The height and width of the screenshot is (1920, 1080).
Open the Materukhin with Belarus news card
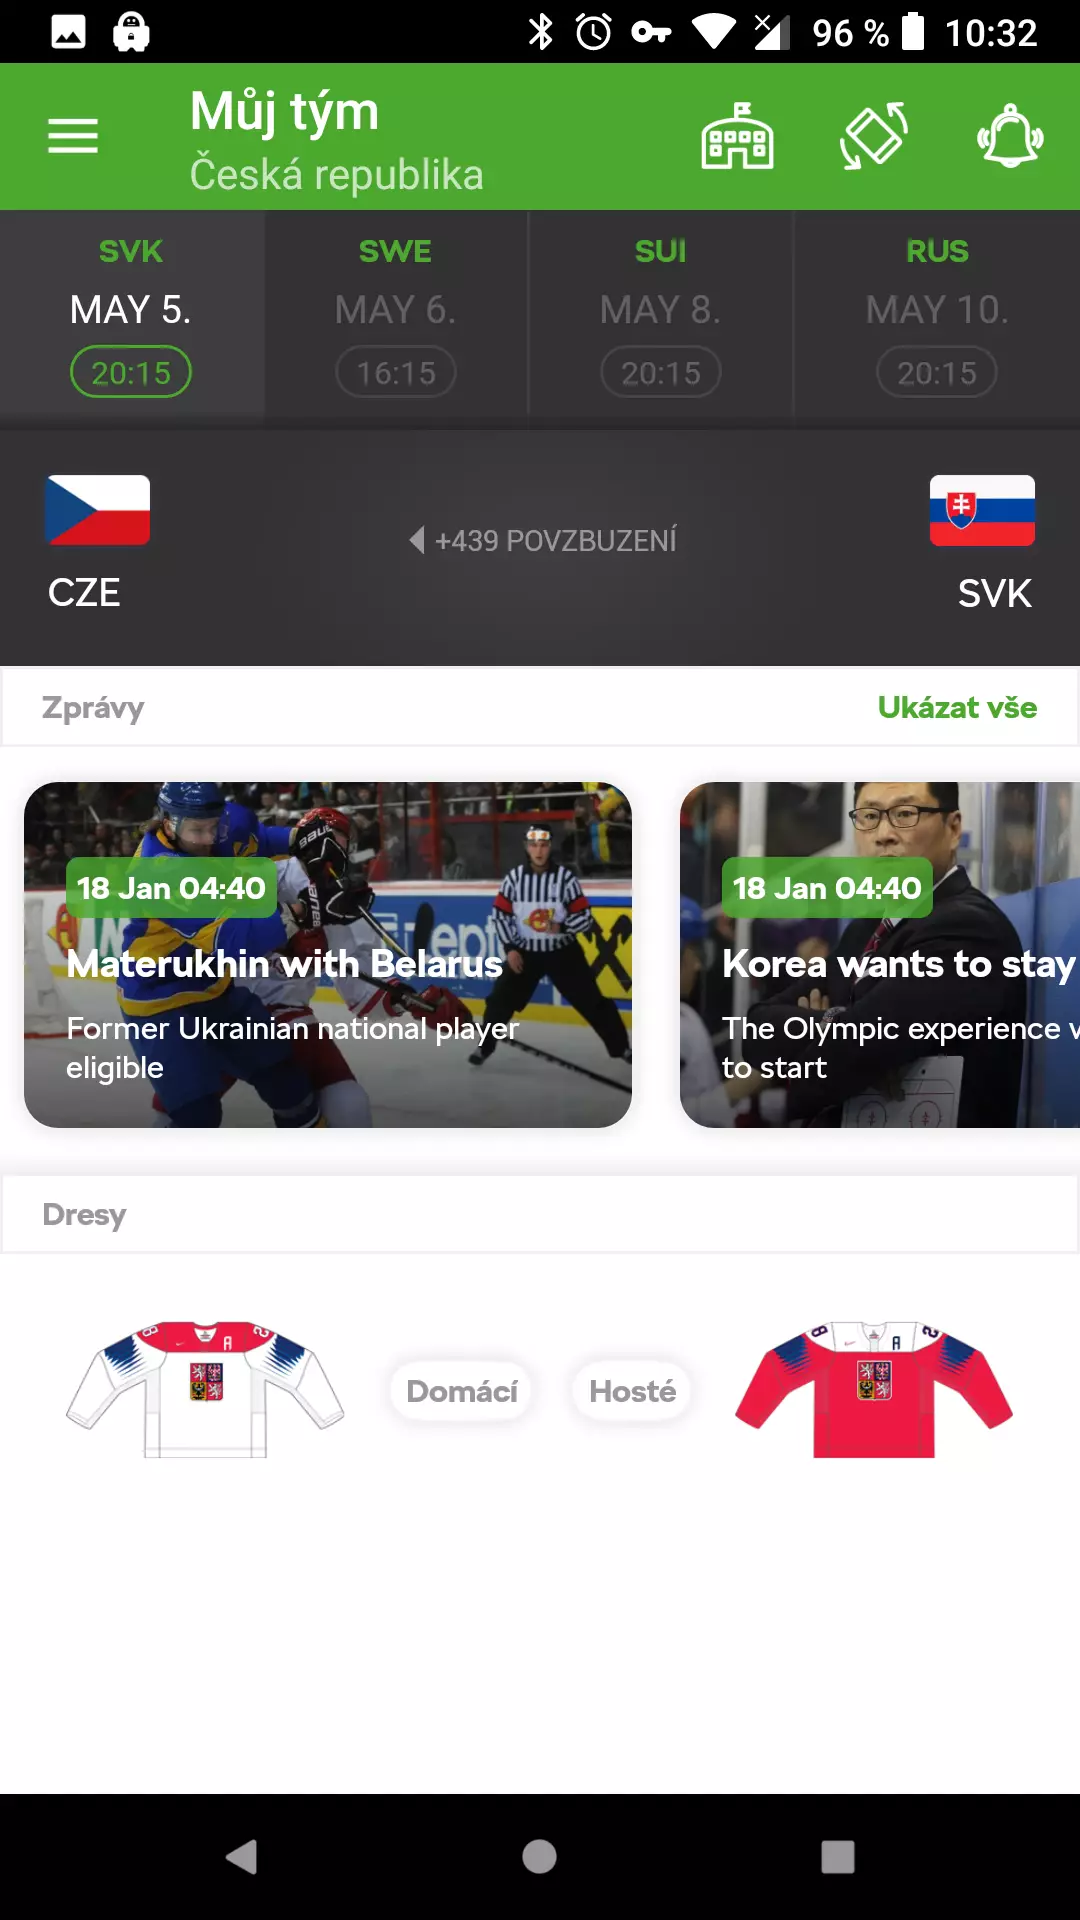(328, 955)
